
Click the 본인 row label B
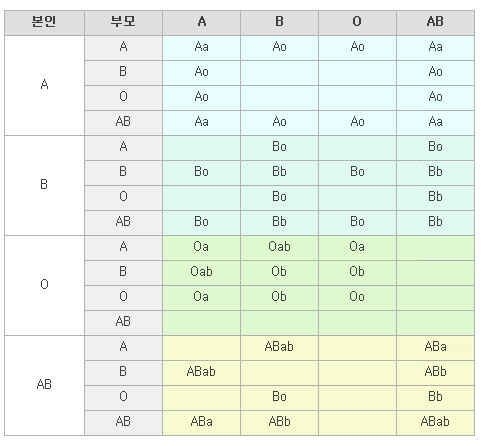(44, 185)
